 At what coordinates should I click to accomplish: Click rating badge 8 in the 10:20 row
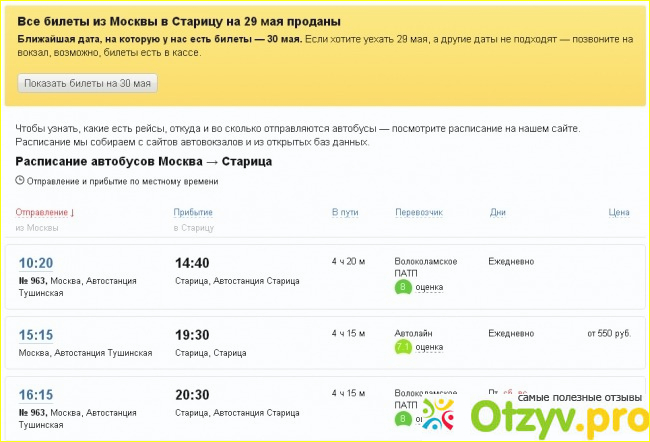click(403, 287)
